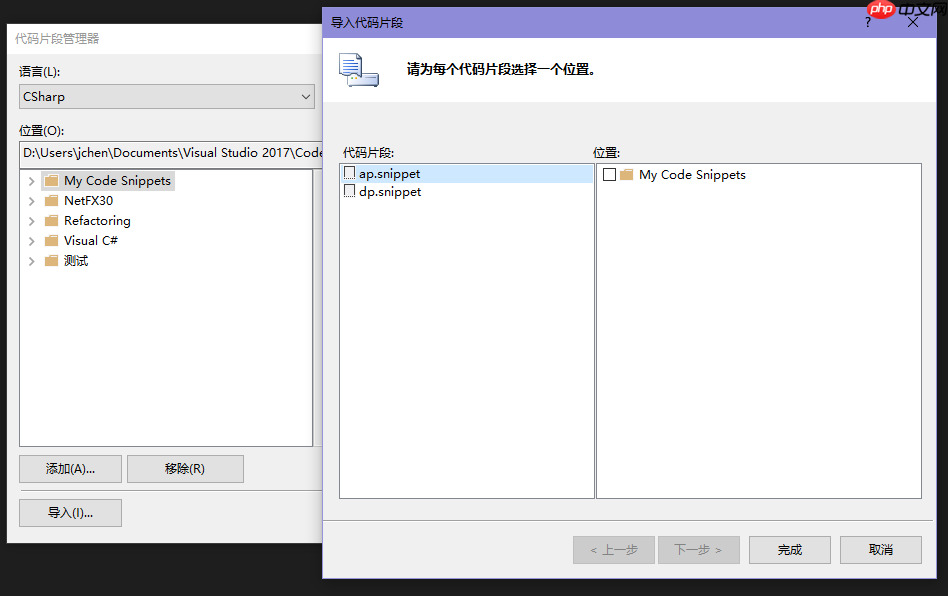Click the 添加(A) button

70,468
